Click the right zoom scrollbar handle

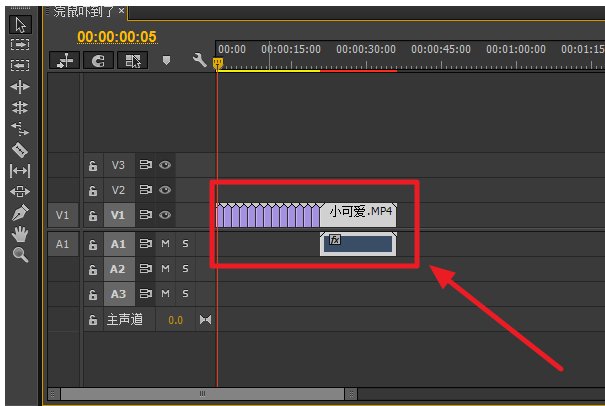[x=351, y=394]
